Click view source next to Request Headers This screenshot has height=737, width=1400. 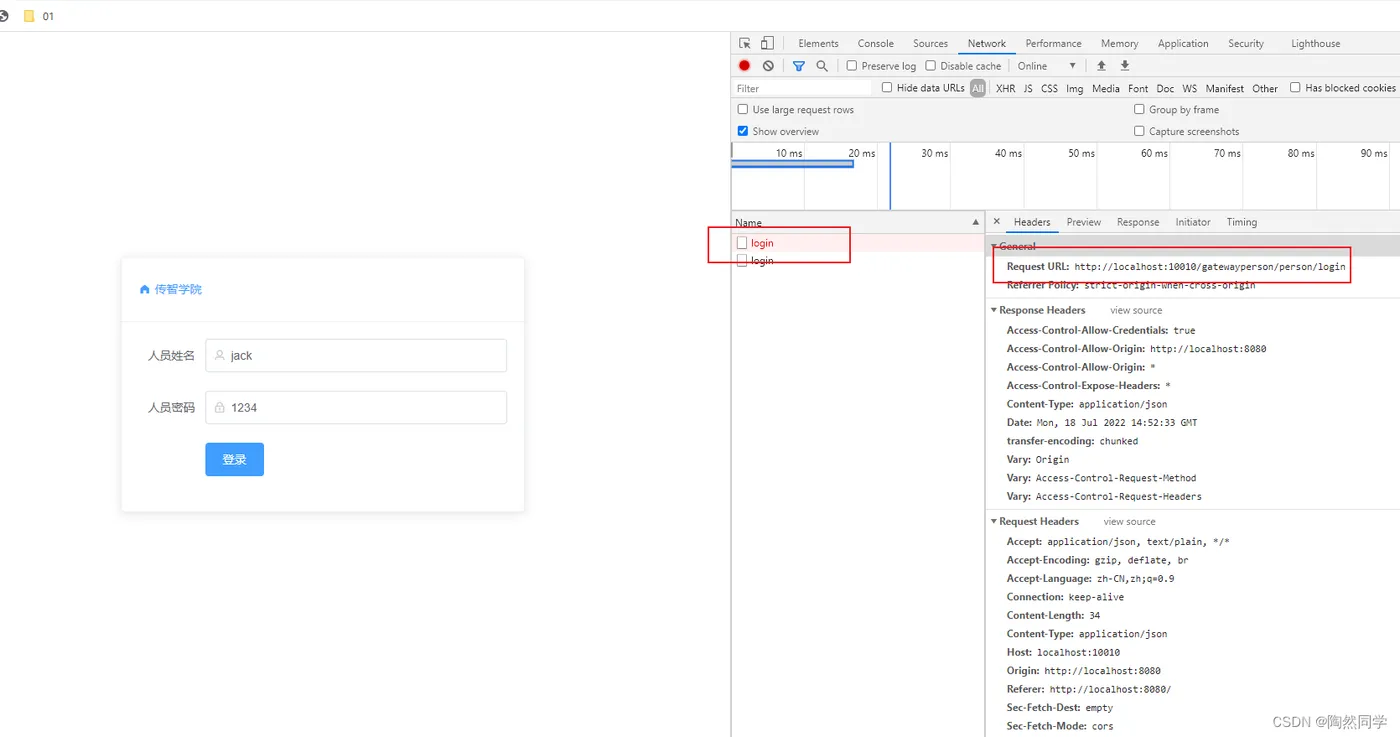click(1129, 521)
